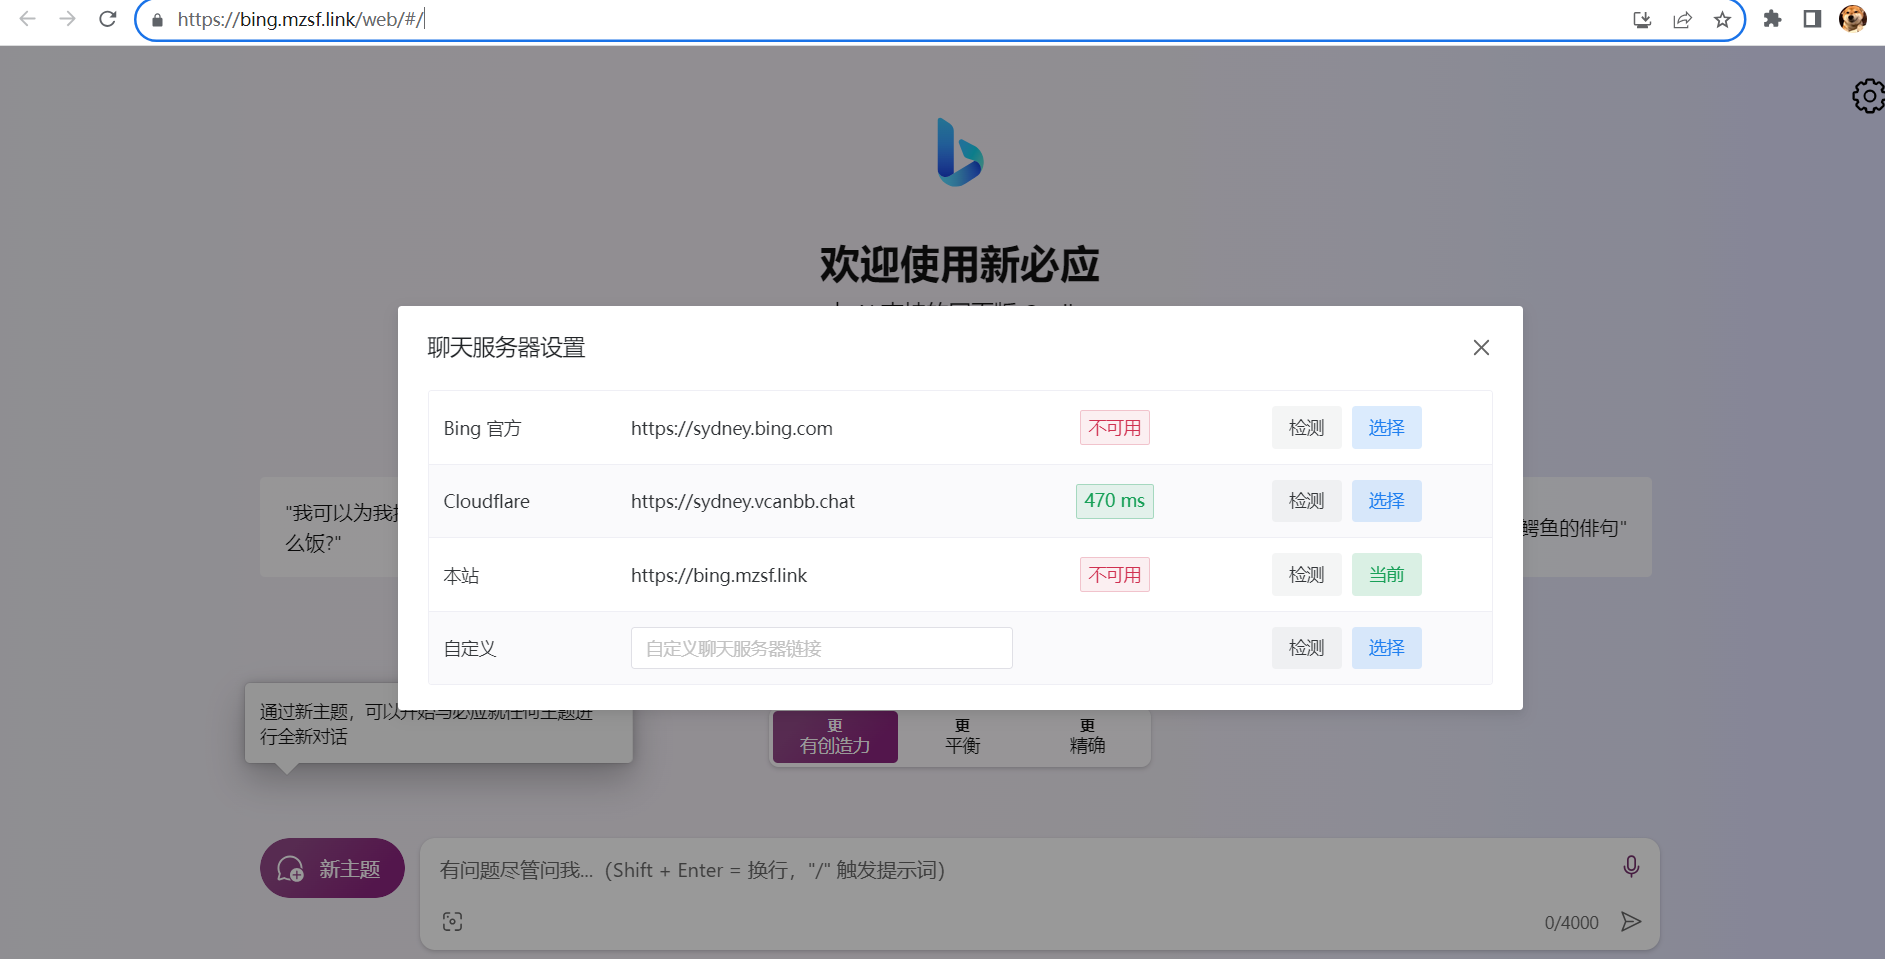Click the 聊天服务器设置 dialog title
This screenshot has width=1885, height=959.
pyautogui.click(x=506, y=347)
